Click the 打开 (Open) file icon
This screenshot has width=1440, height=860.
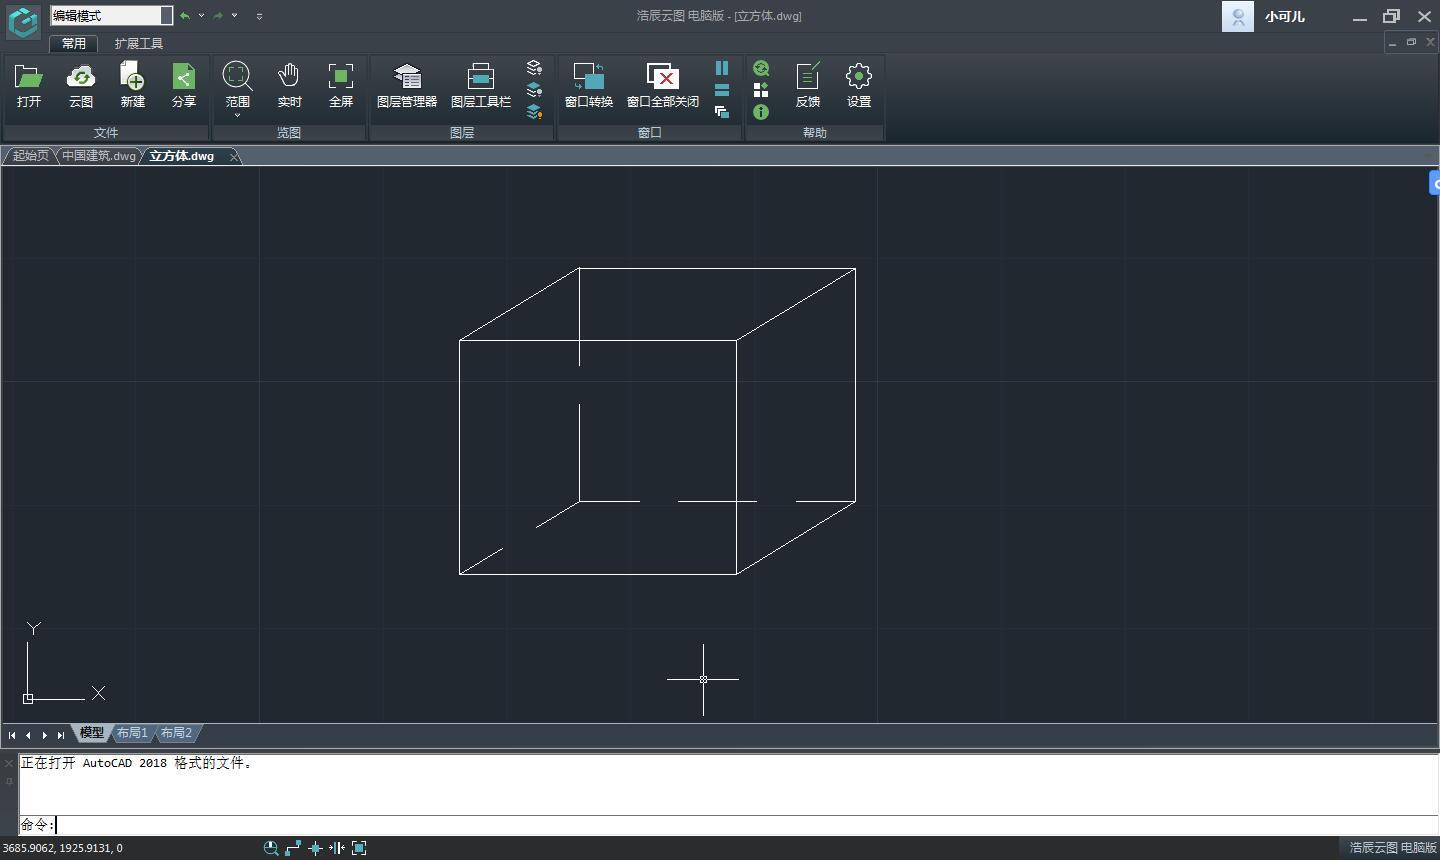point(29,85)
